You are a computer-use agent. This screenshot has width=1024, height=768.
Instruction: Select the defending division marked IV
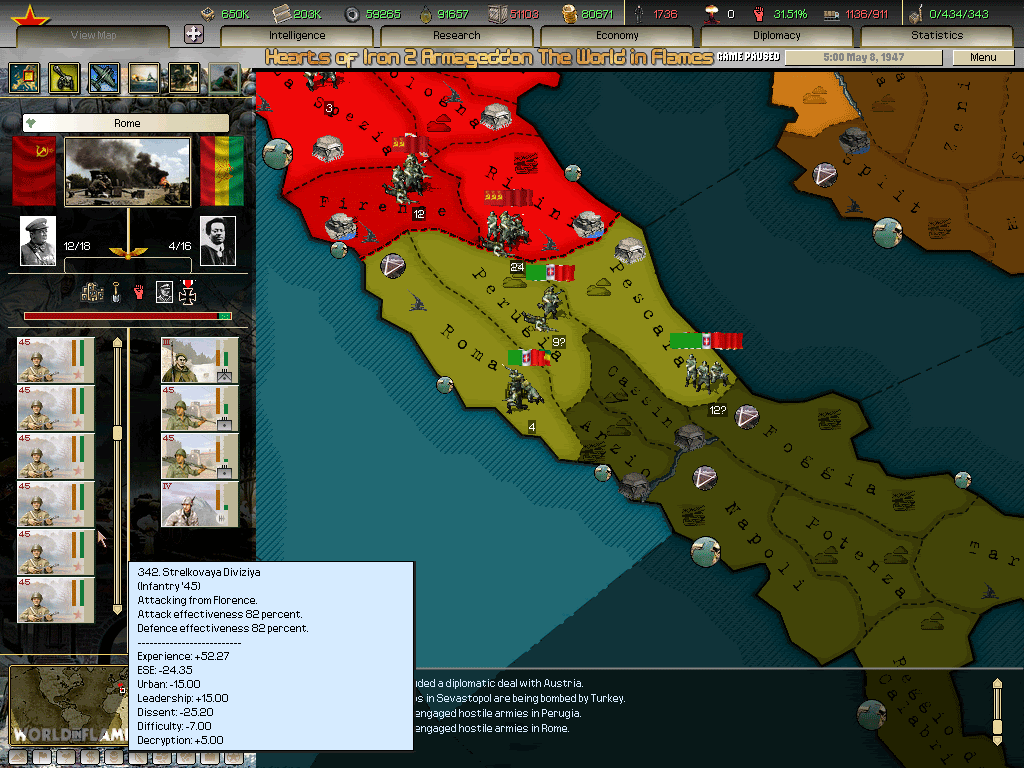(200, 504)
